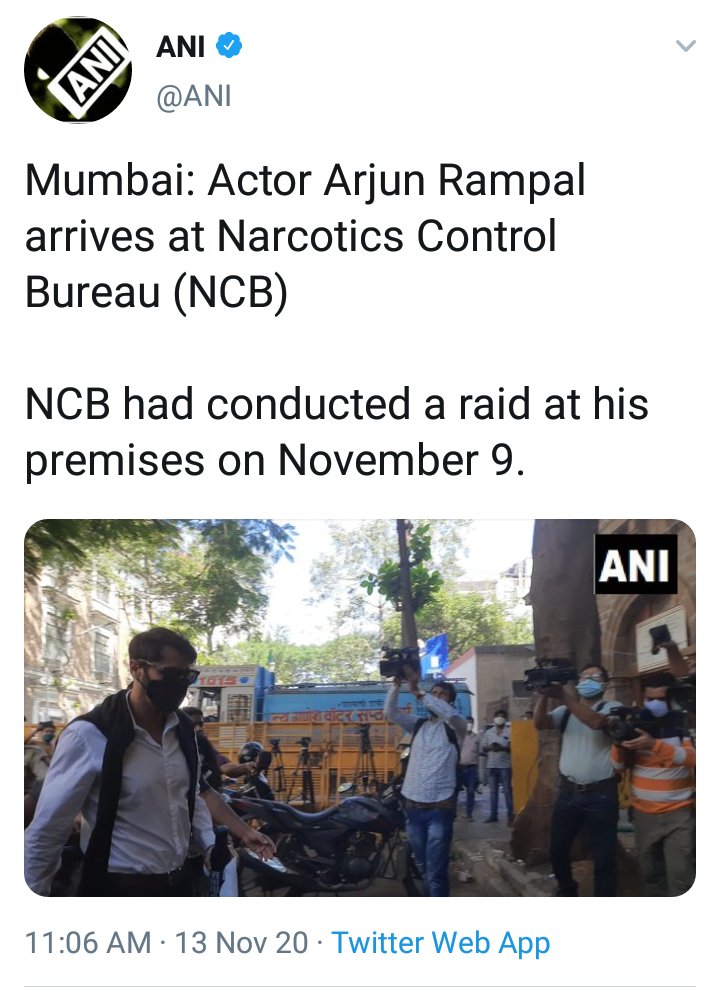The image size is (720, 992).
Task: Click the 11:06 AM timestamp
Action: 88,943
